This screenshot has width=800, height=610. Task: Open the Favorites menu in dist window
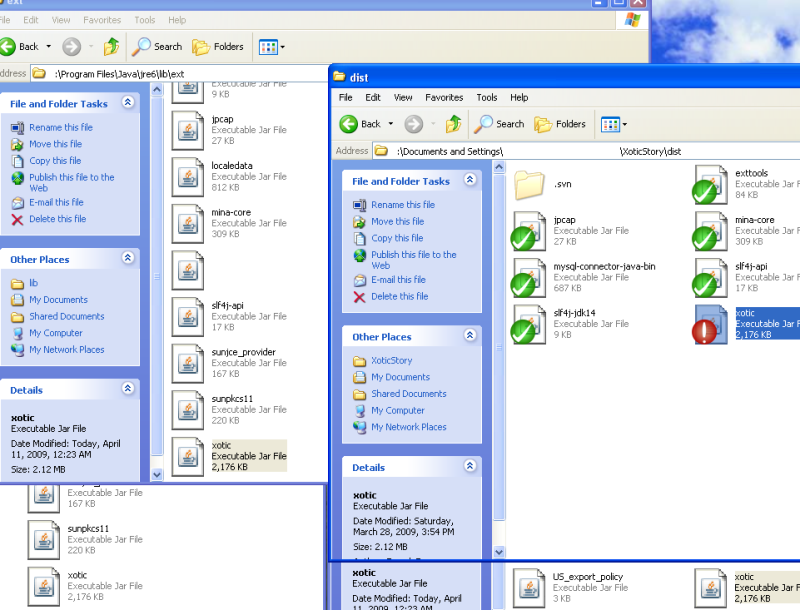(443, 98)
